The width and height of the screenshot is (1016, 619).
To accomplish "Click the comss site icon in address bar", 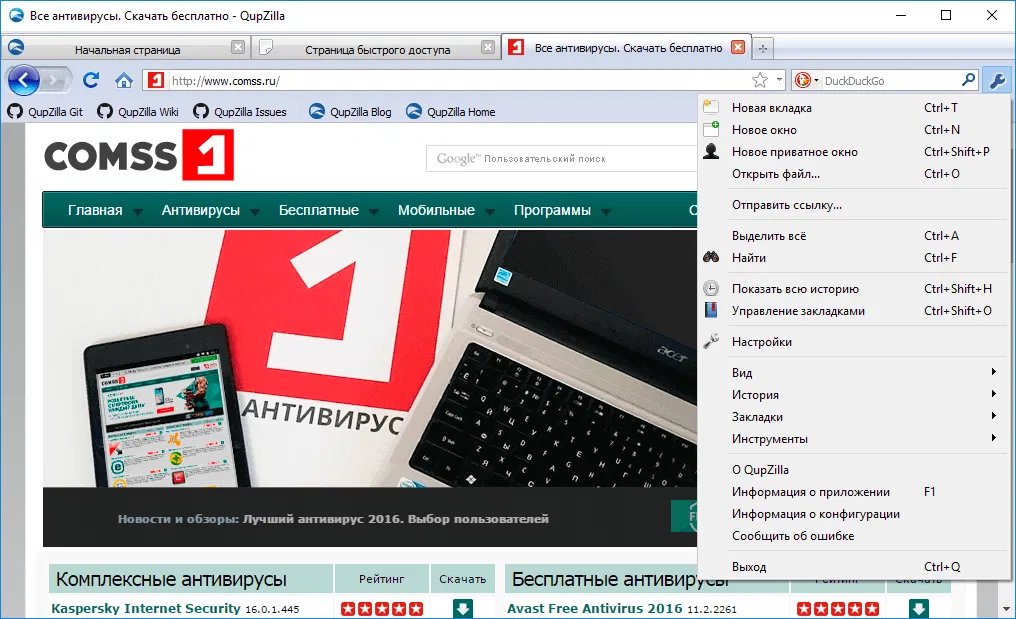I will tap(156, 80).
